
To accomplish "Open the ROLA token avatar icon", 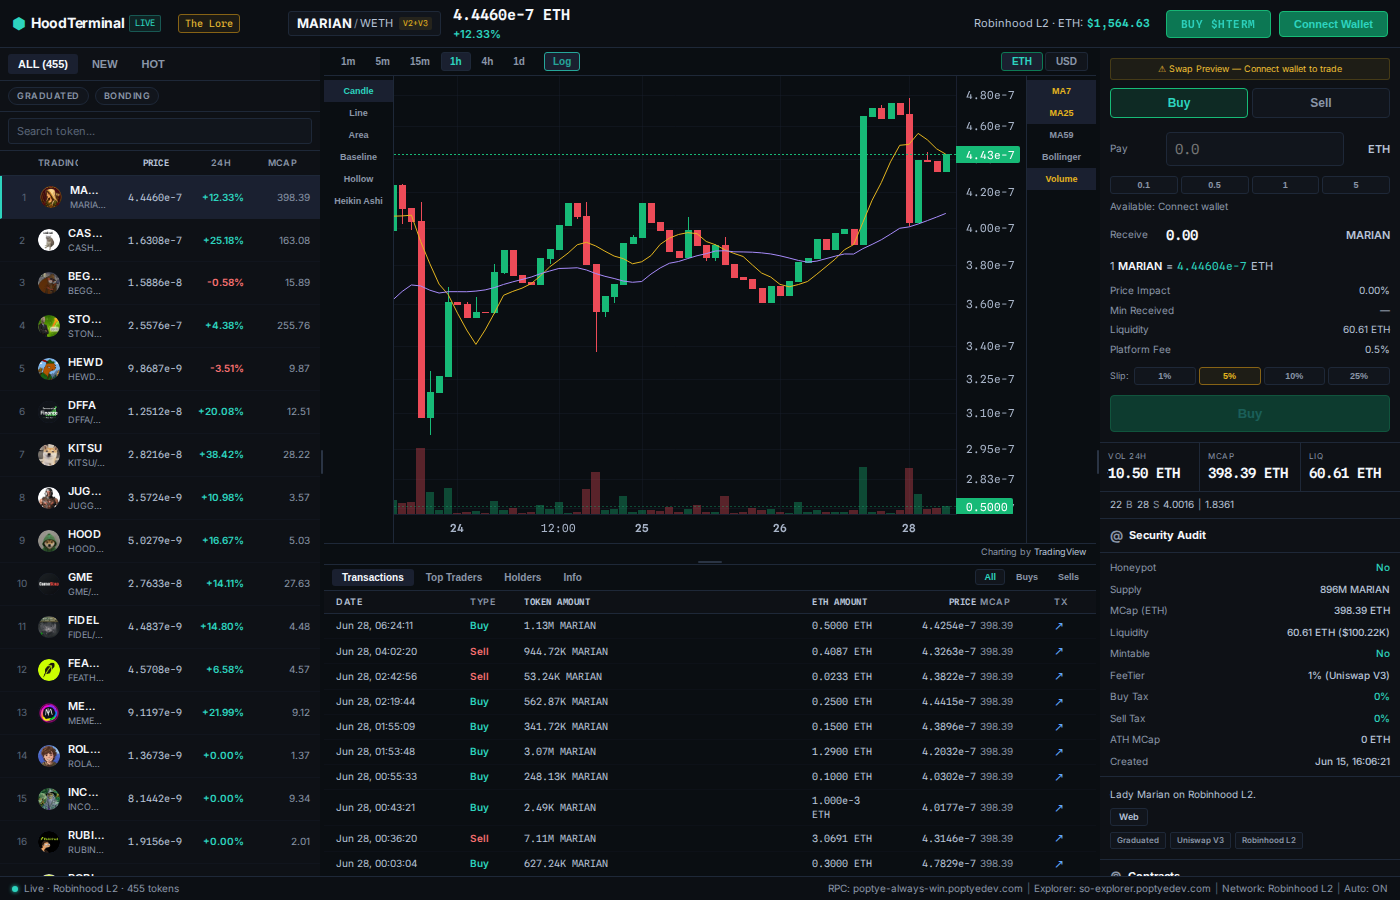I will pos(49,756).
